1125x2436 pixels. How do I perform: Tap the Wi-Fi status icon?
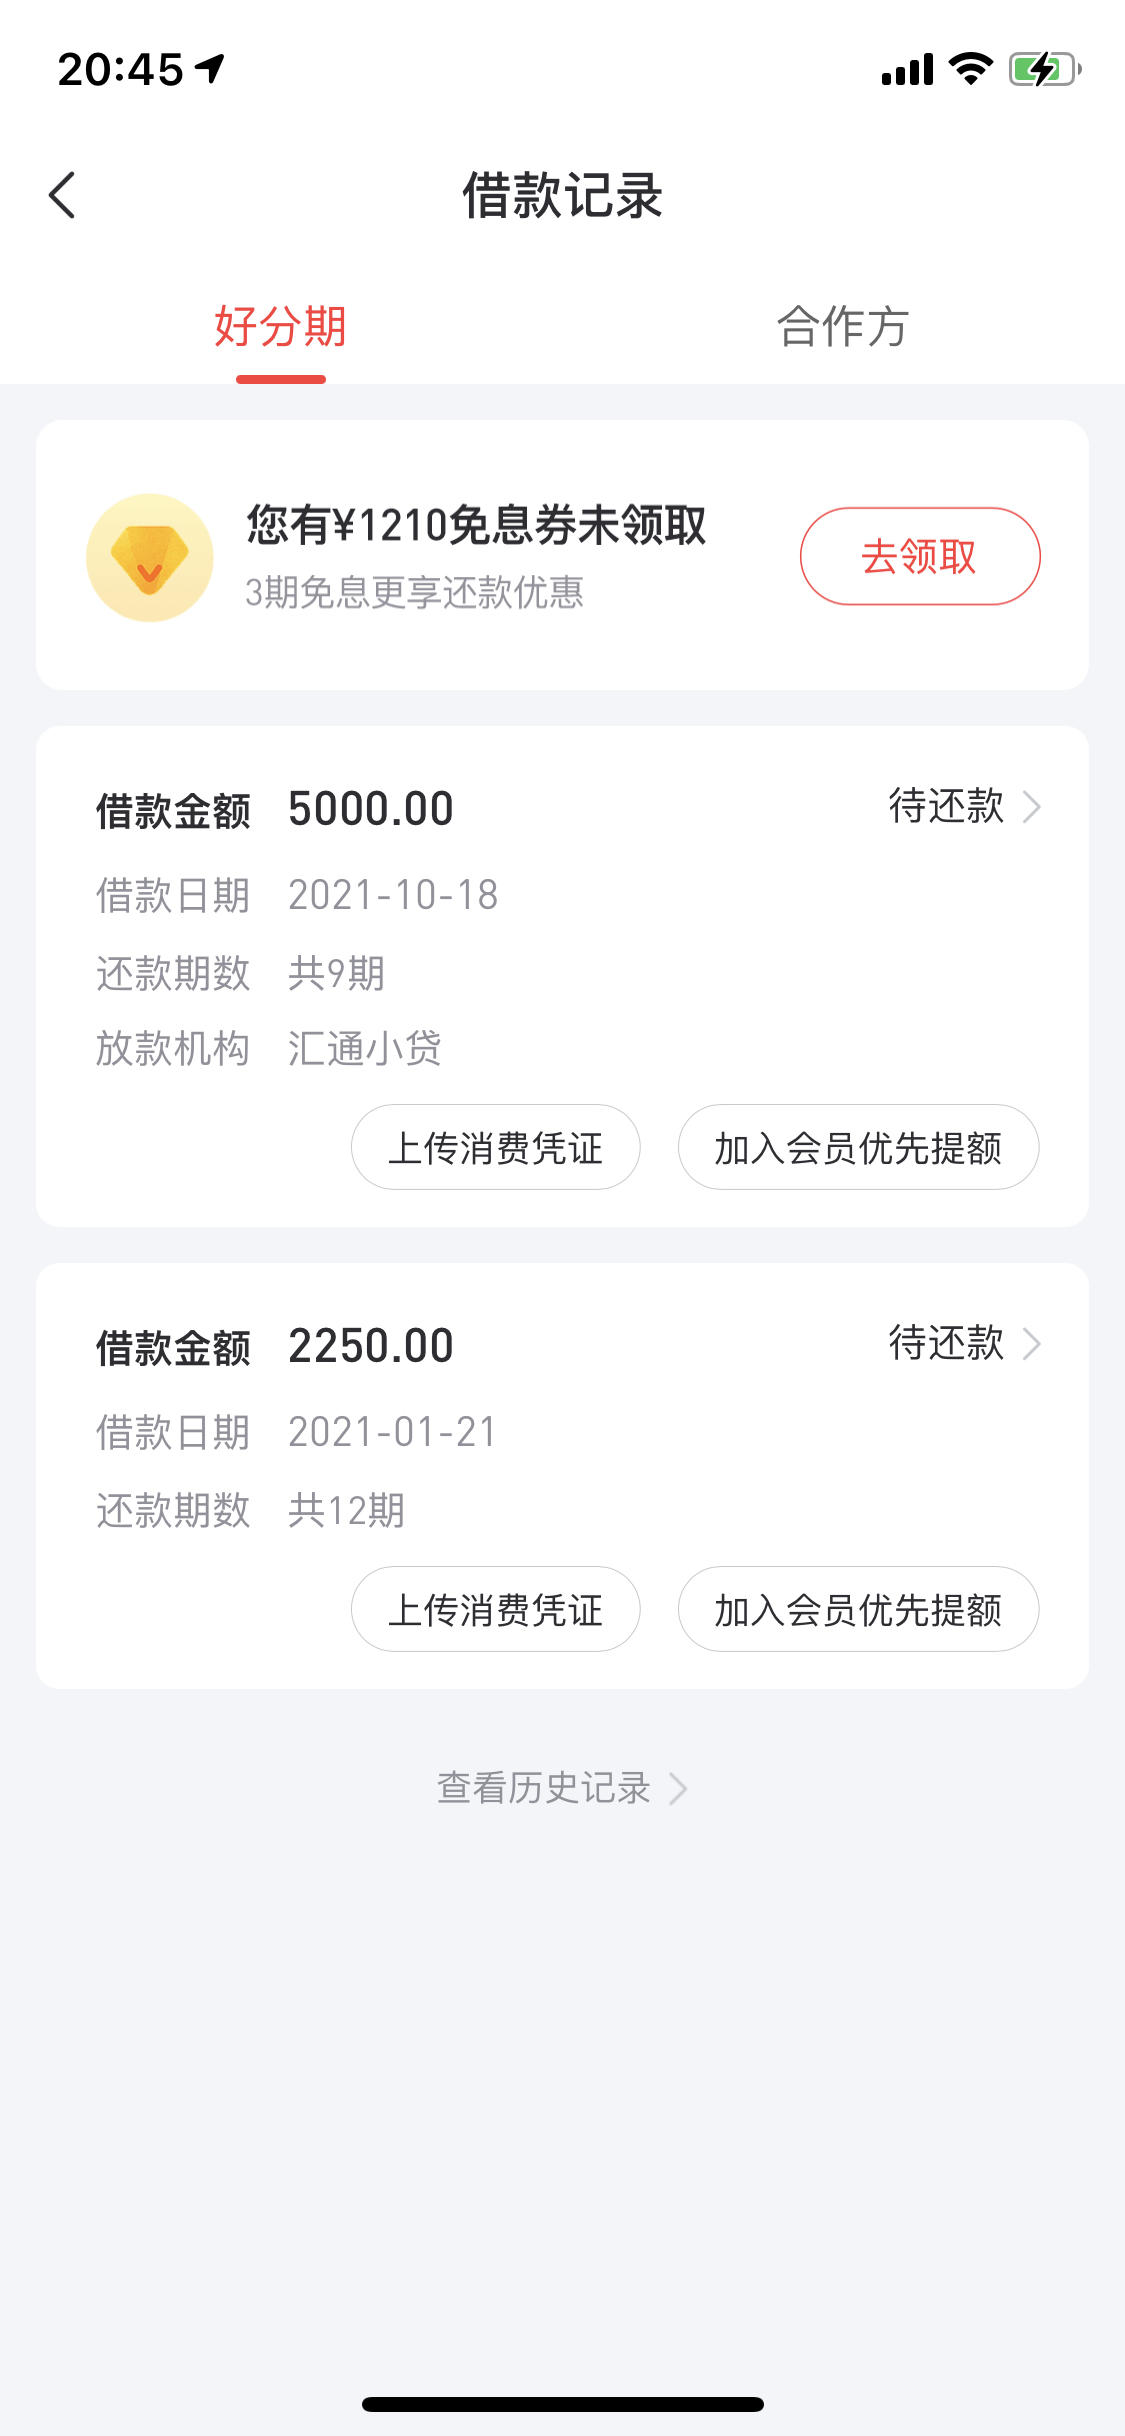point(970,69)
